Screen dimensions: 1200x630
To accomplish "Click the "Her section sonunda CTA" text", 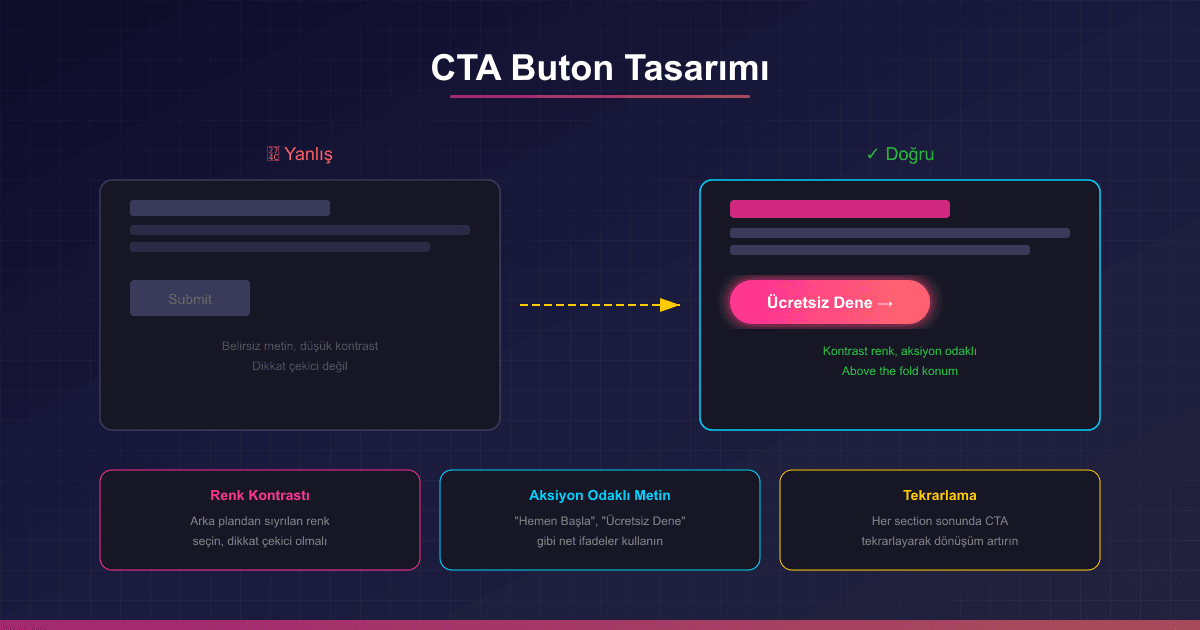I will pyautogui.click(x=940, y=521).
